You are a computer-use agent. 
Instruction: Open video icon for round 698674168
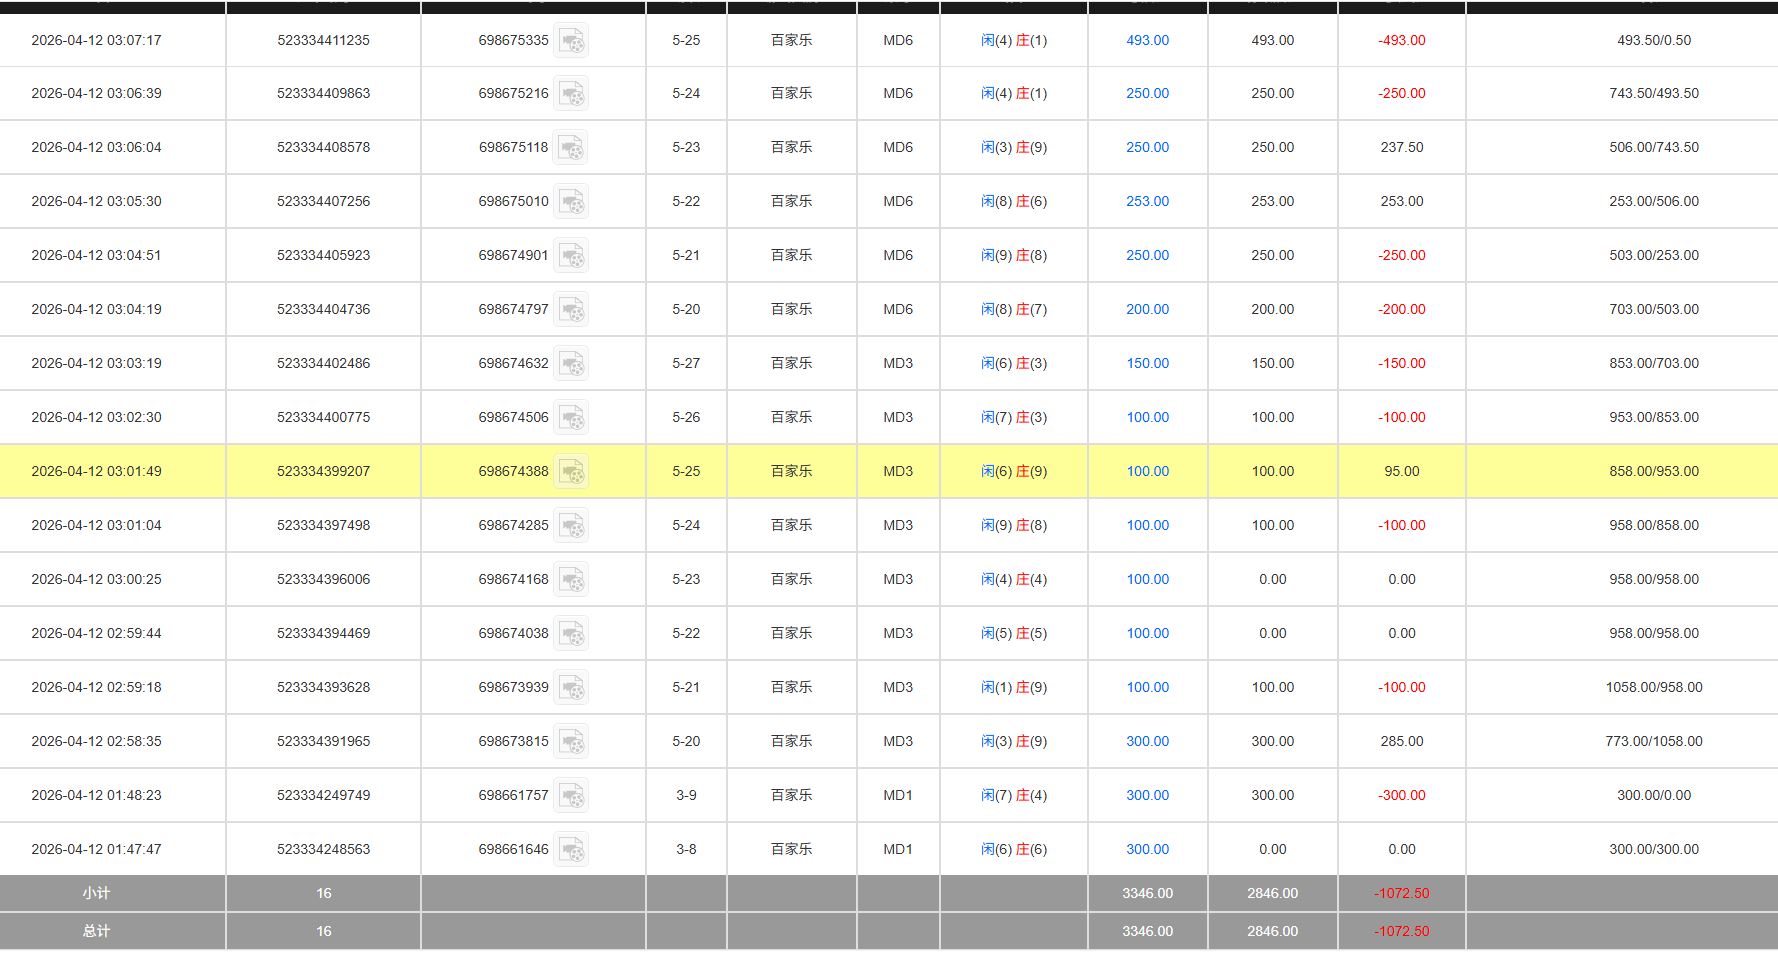571,580
